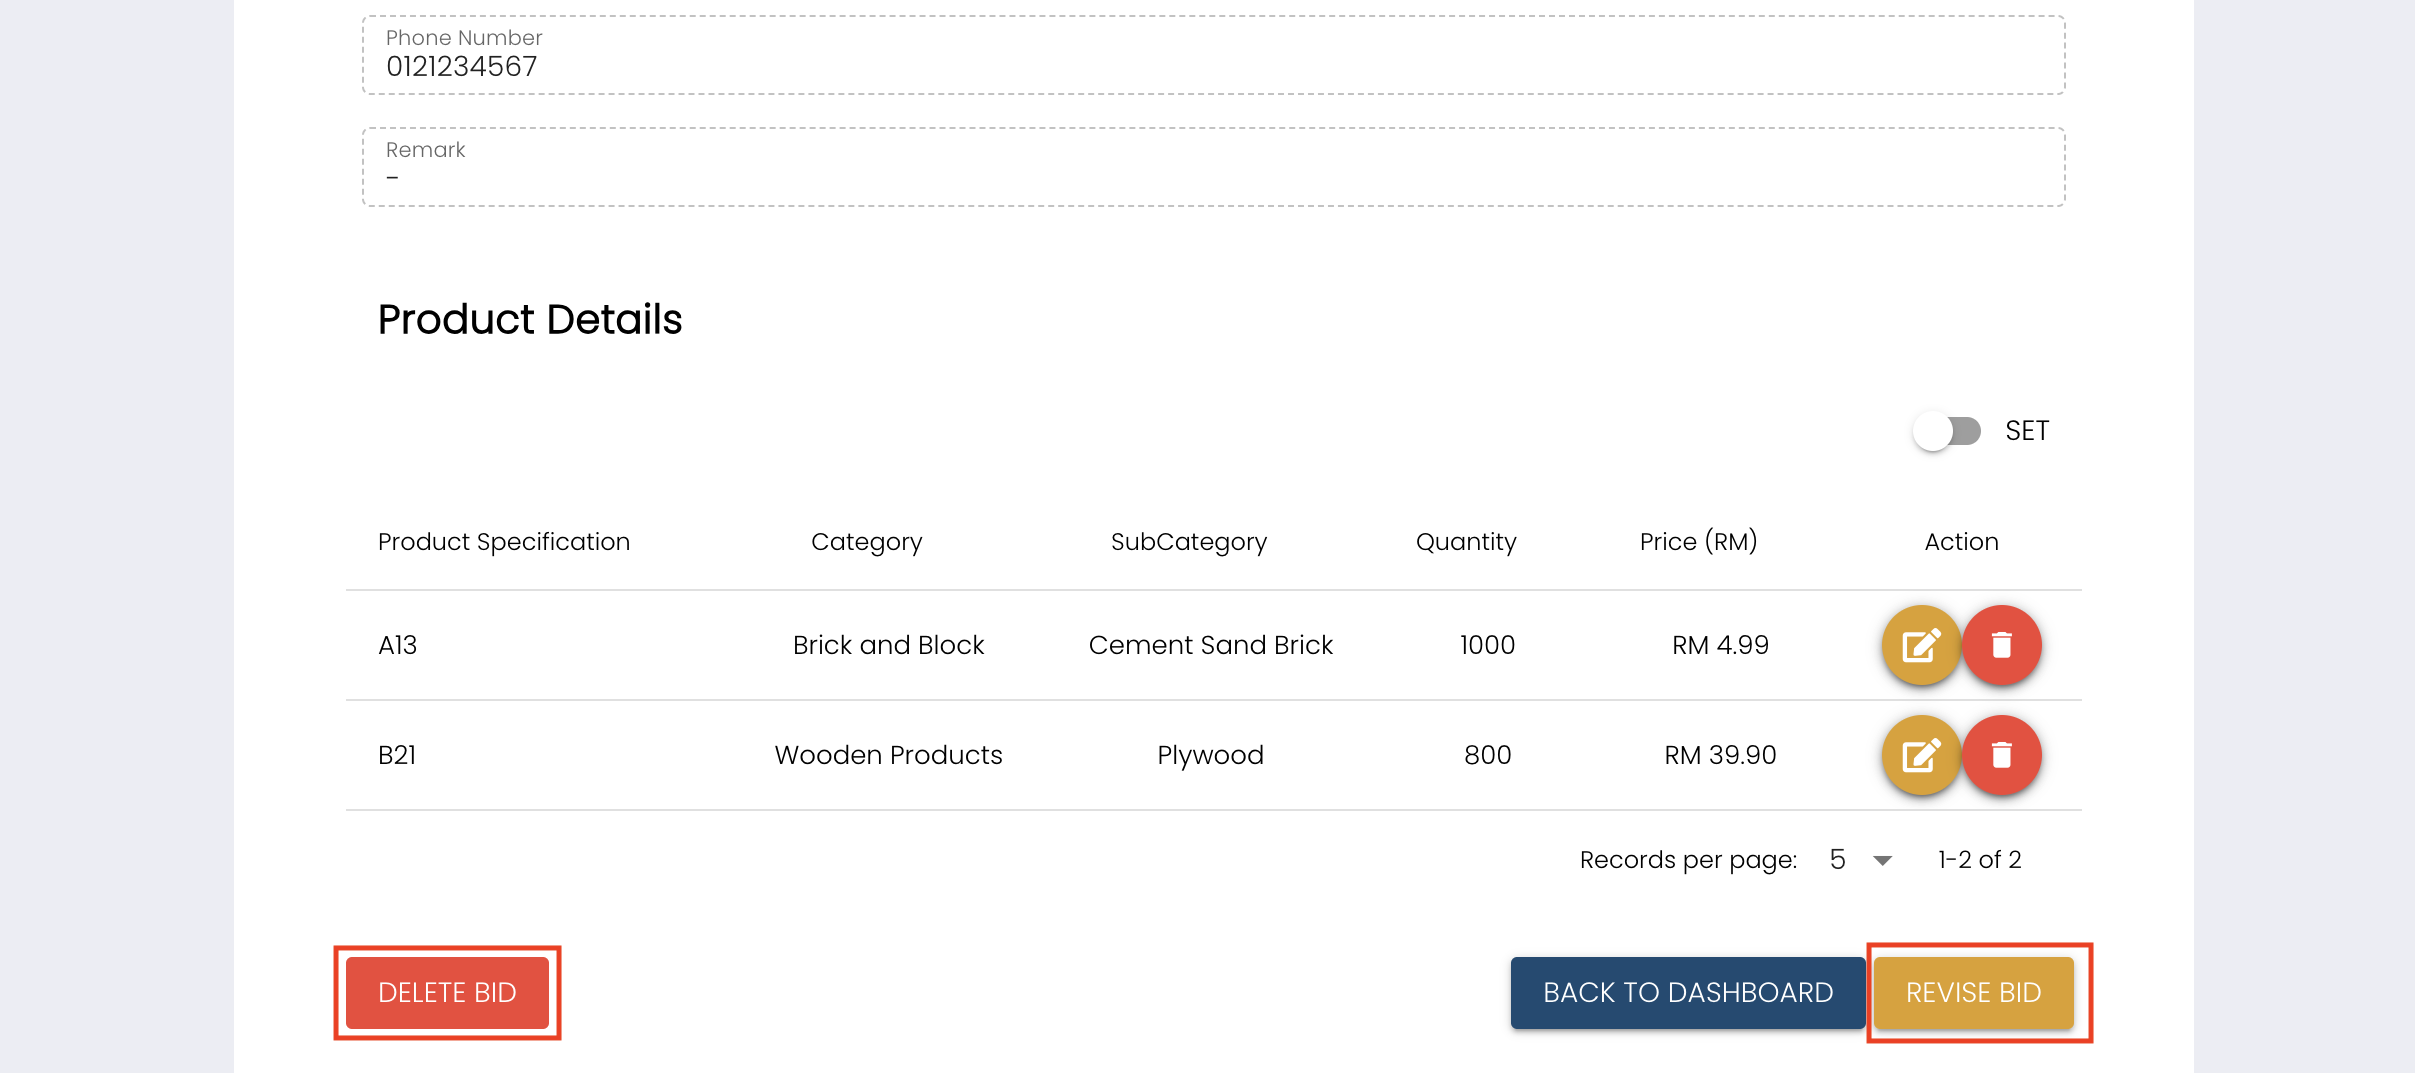Click the Phone Number field
Screen dimensions: 2415x1073
click(1213, 56)
